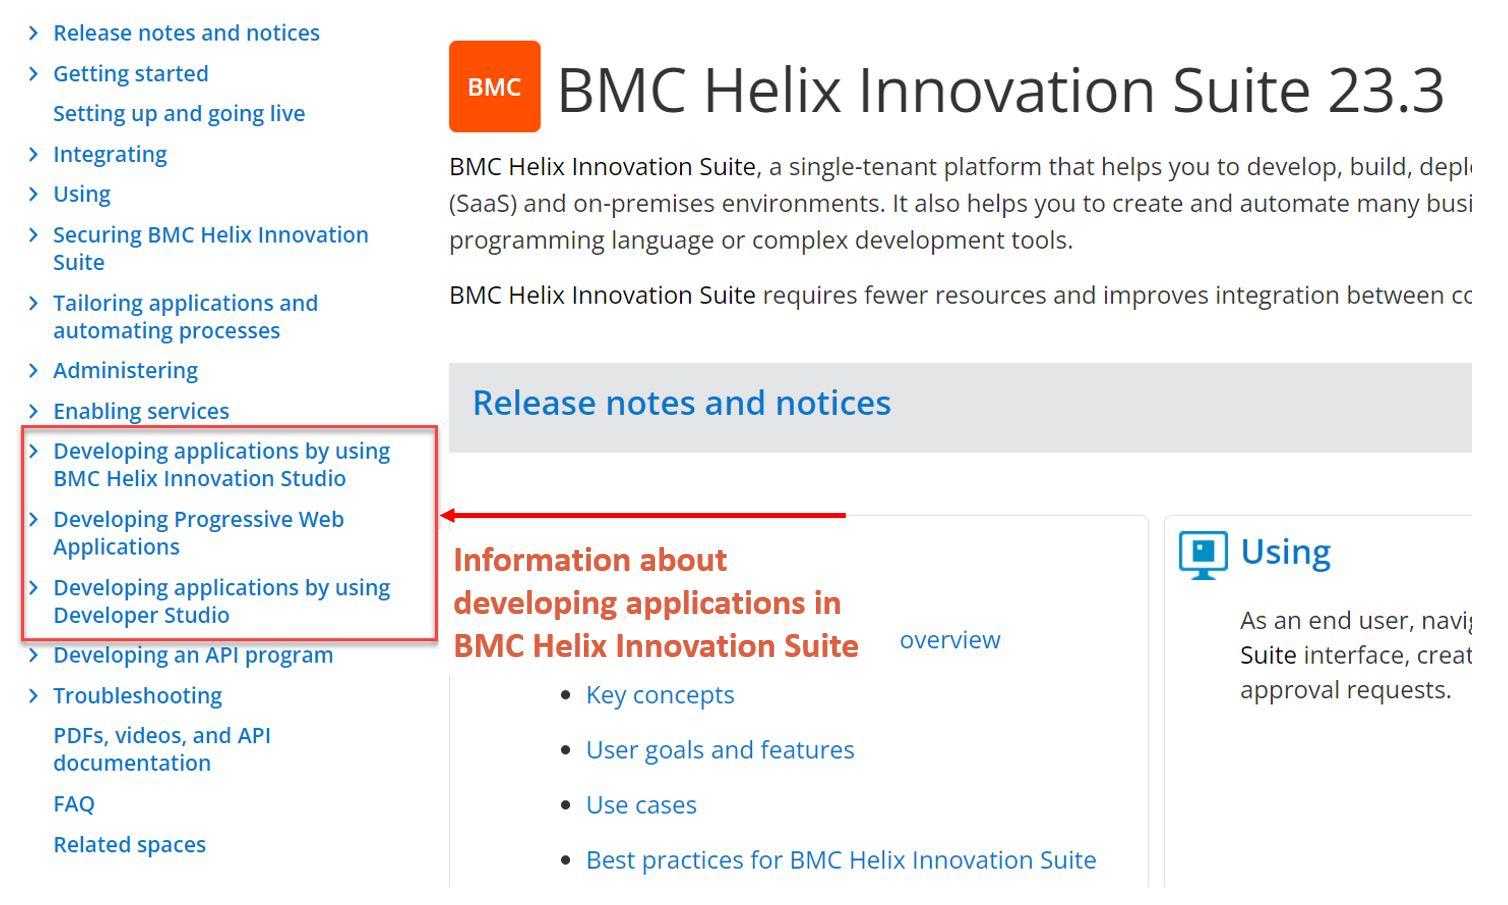Screen dimensions: 1508x905
Task: Expand the Enabling services chevron
Action: coord(33,411)
